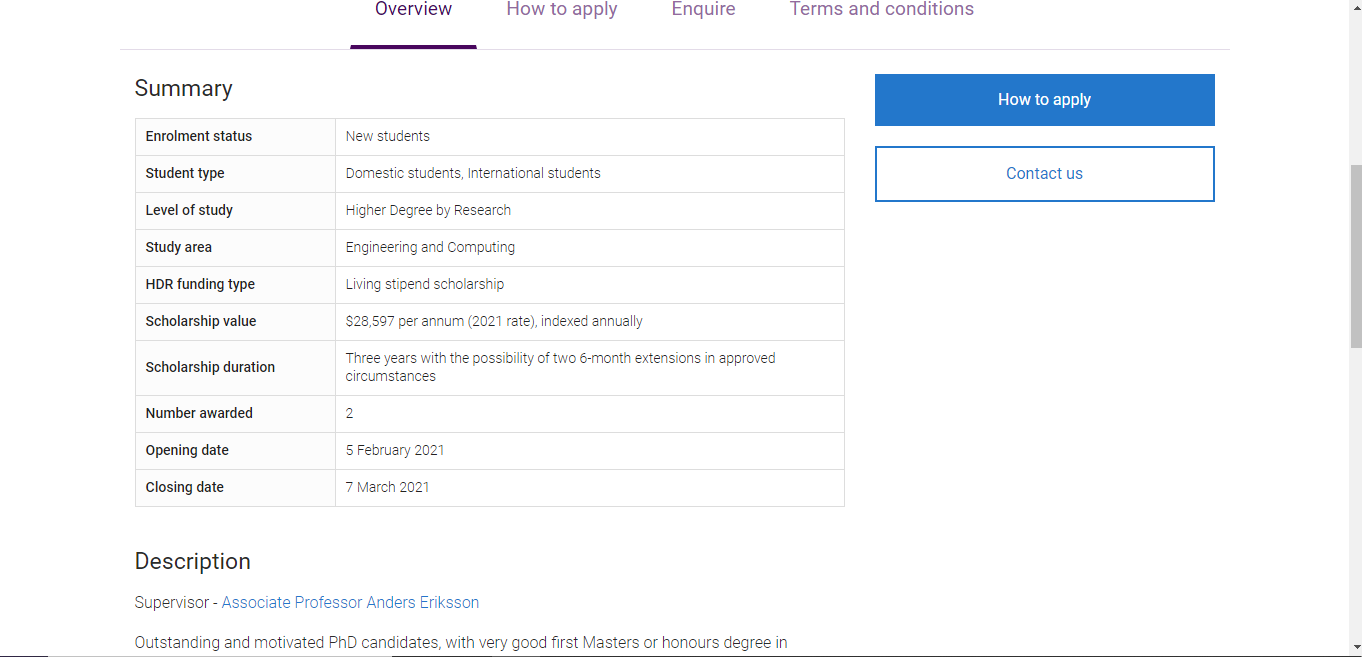
Task: Select the $28,597 per annum value
Action: 494,322
